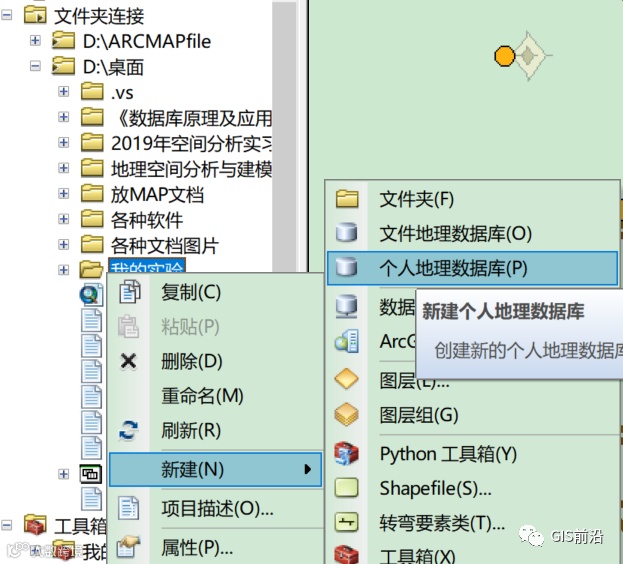Screen dimensions: 623x564
Task: Click the 工具箱 red toolbox icon in tree
Action: click(35, 524)
